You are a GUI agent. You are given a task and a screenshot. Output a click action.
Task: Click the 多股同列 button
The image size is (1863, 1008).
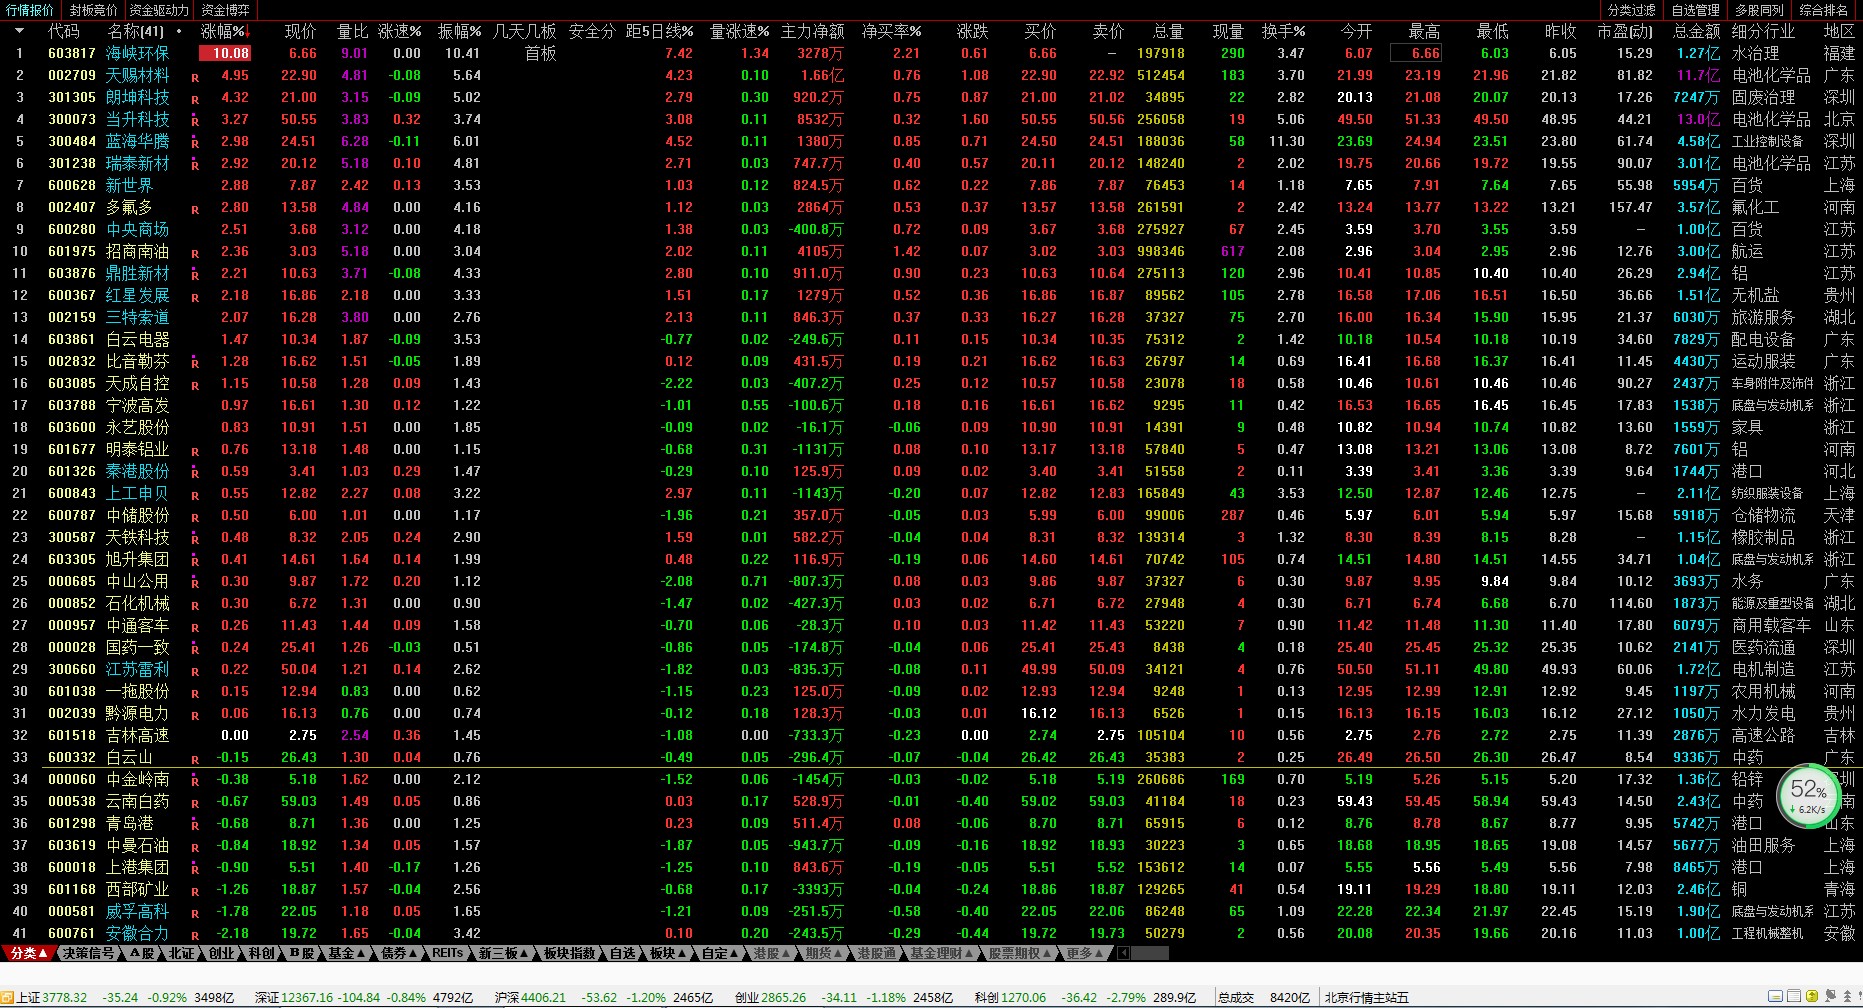[1760, 10]
